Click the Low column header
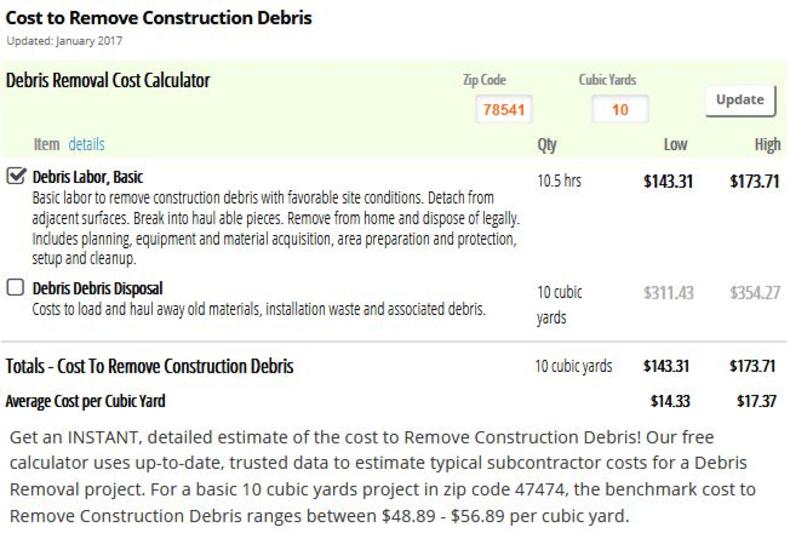 (675, 145)
